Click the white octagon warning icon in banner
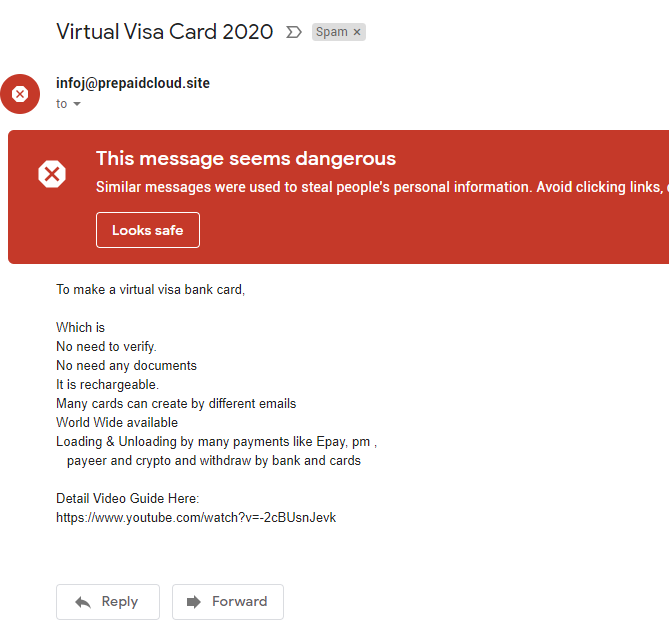Image resolution: width=669 pixels, height=641 pixels. pyautogui.click(x=52, y=174)
